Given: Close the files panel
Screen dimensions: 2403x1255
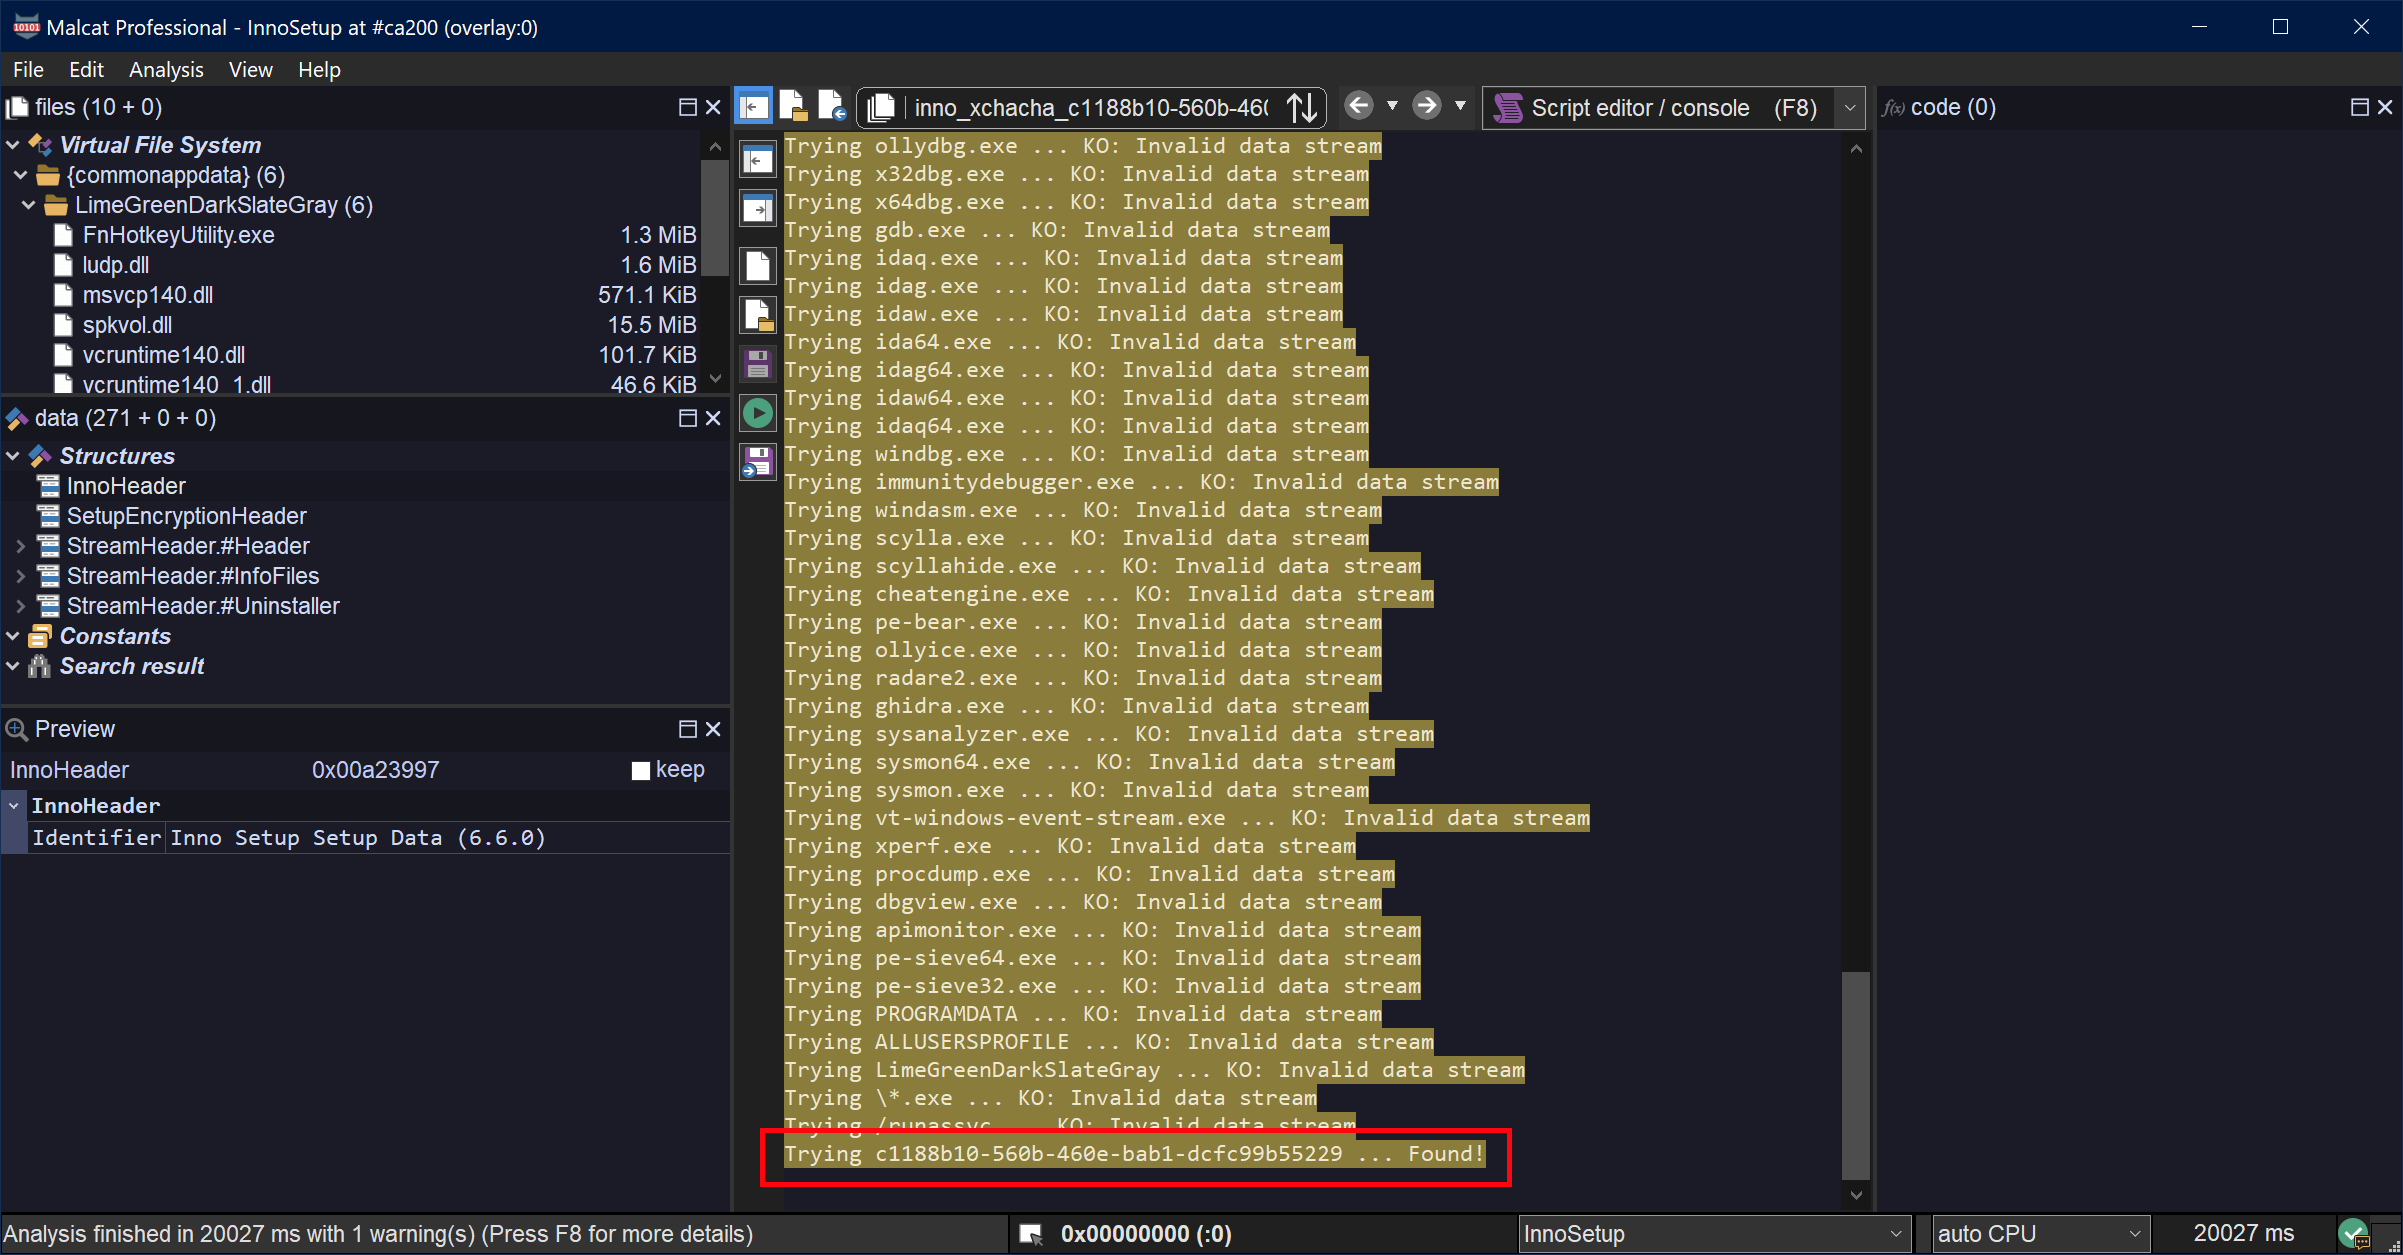Looking at the screenshot, I should 713,107.
